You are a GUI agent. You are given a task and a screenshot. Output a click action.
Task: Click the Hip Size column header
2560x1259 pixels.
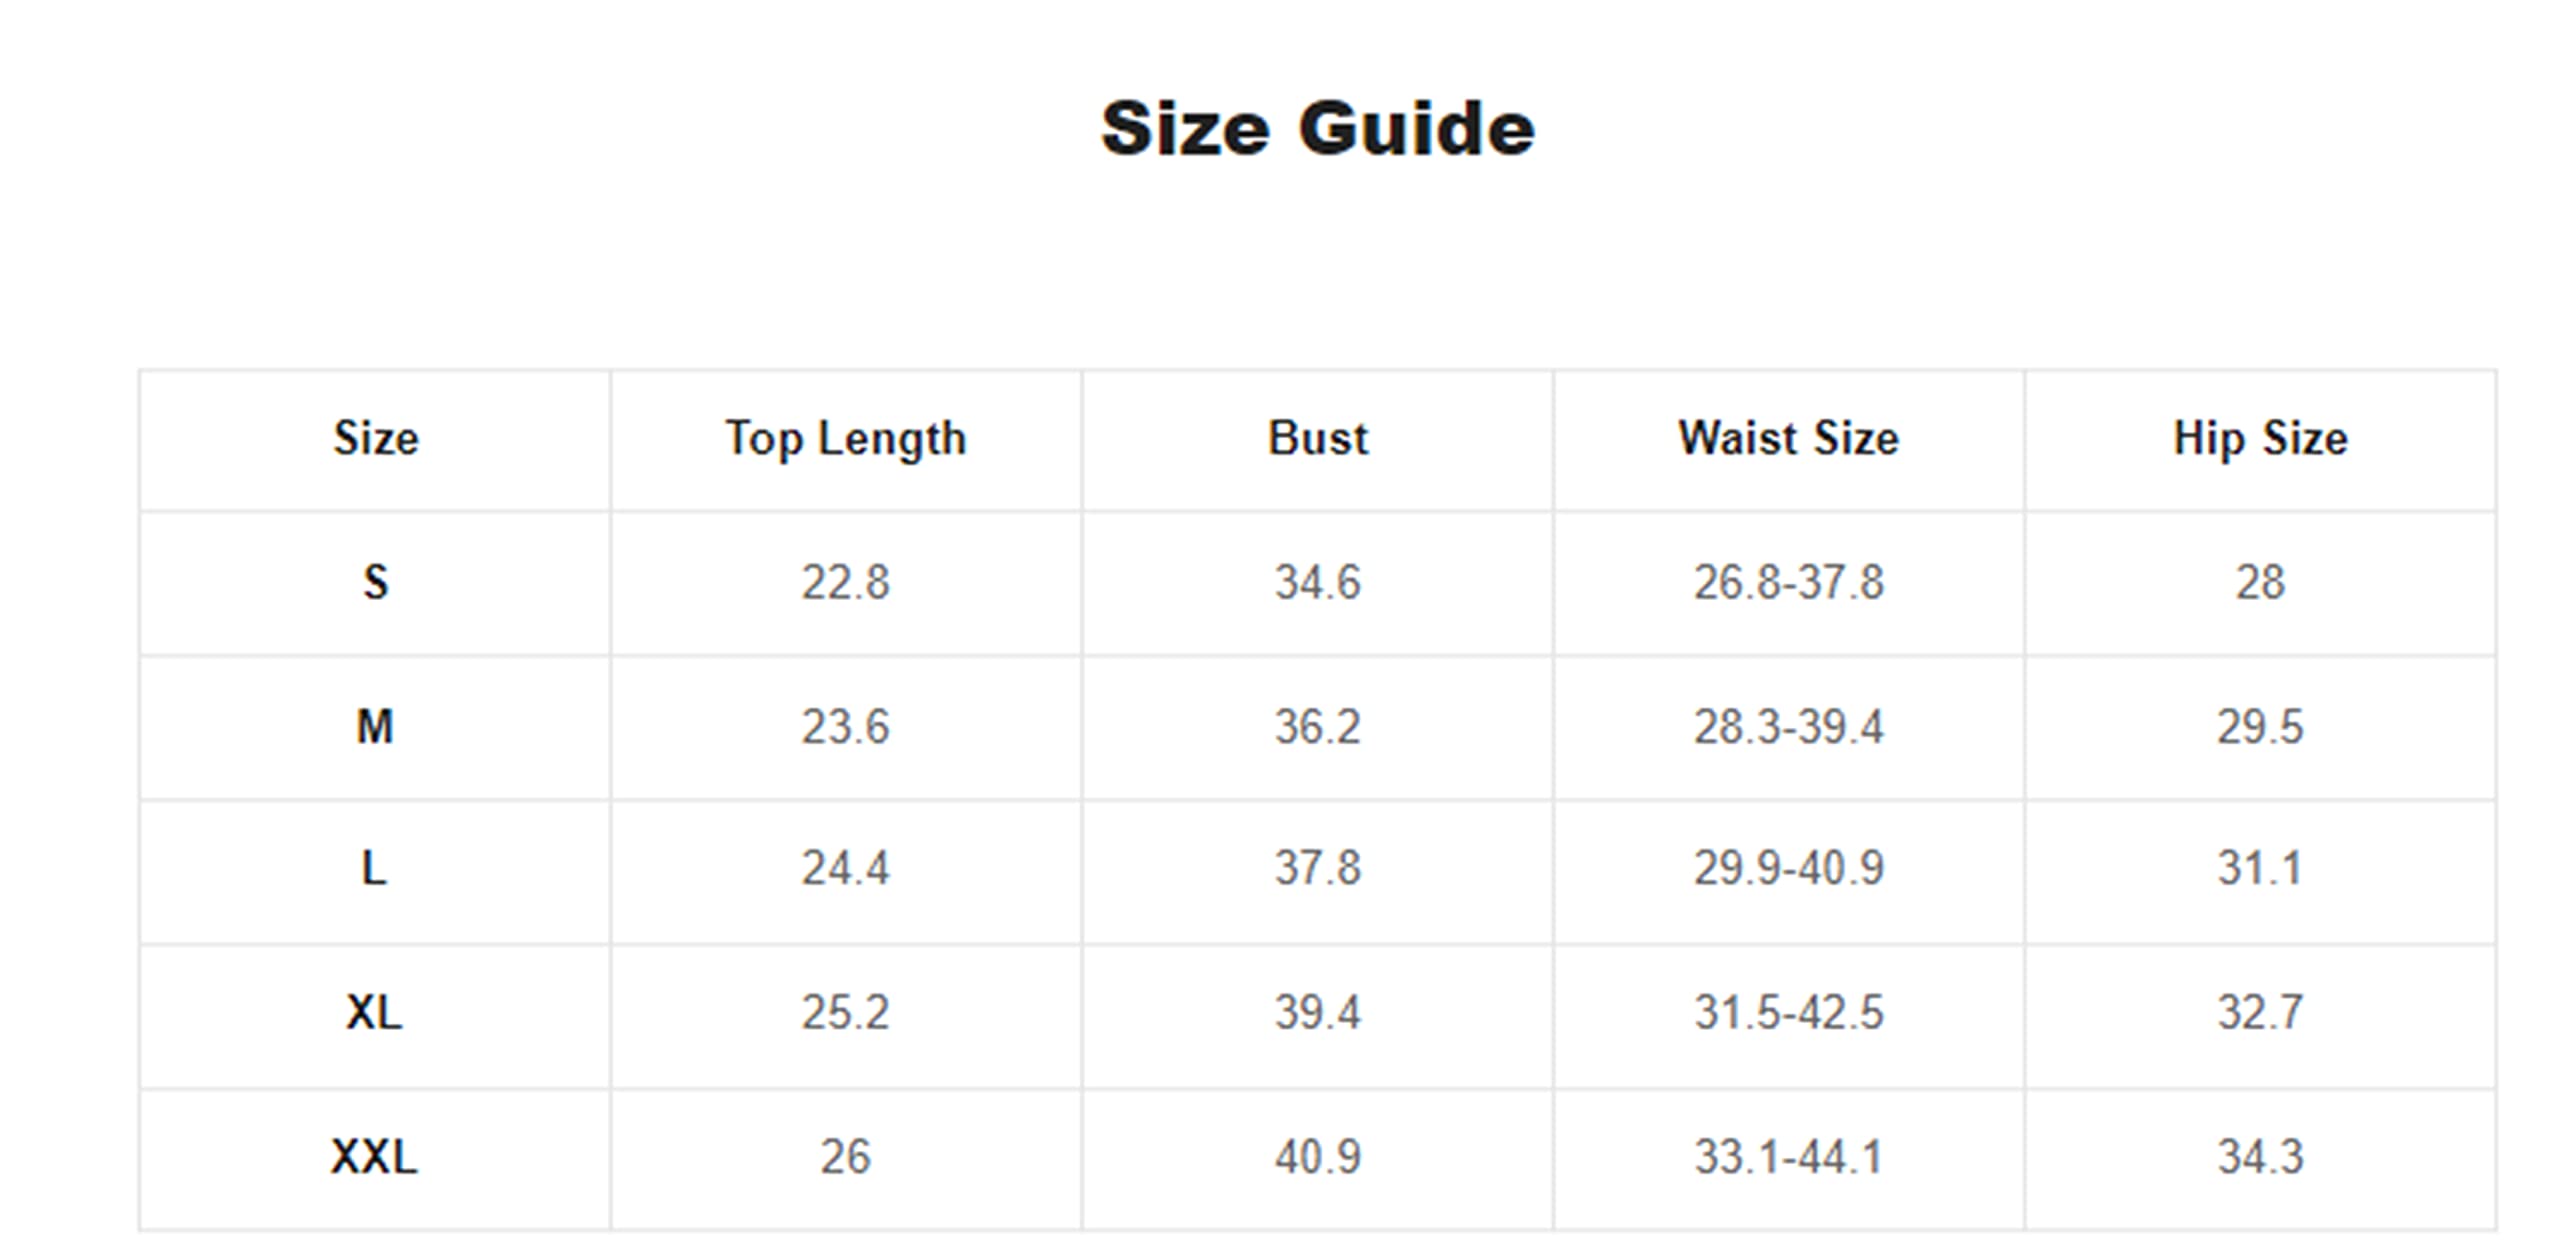(2260, 439)
